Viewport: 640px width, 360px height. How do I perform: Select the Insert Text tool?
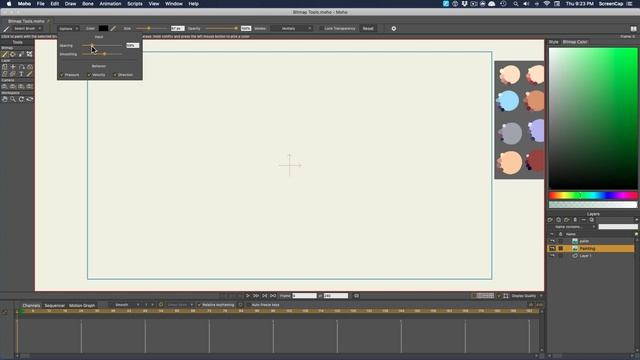point(21,74)
